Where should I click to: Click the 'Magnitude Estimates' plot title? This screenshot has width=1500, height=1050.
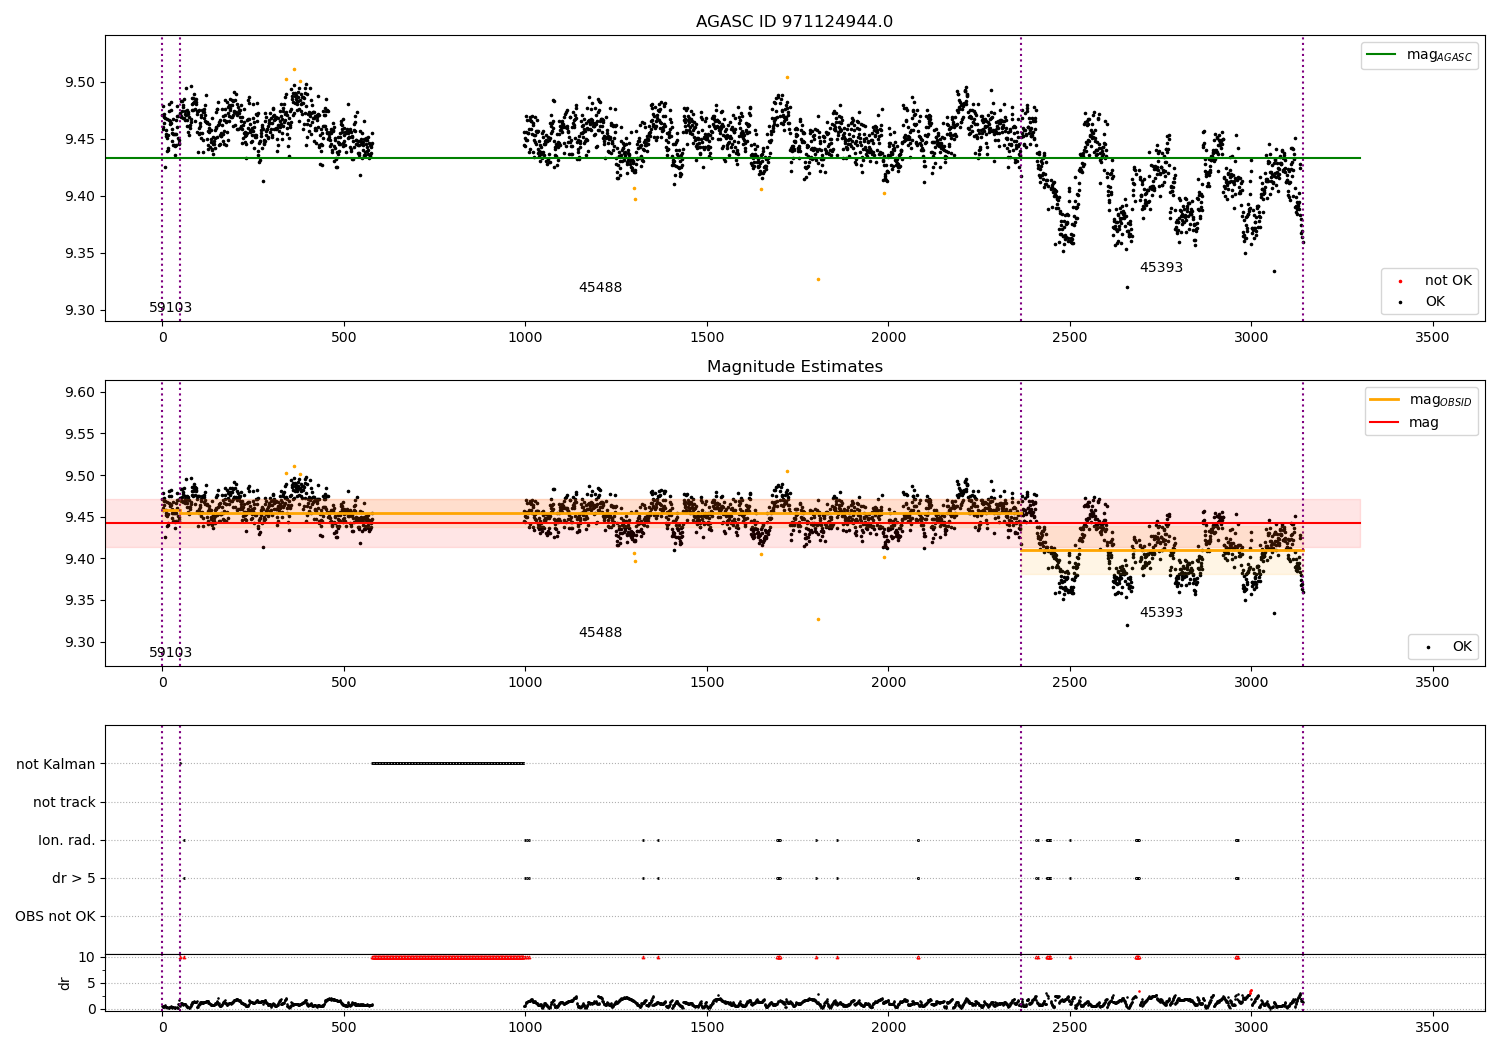(794, 367)
